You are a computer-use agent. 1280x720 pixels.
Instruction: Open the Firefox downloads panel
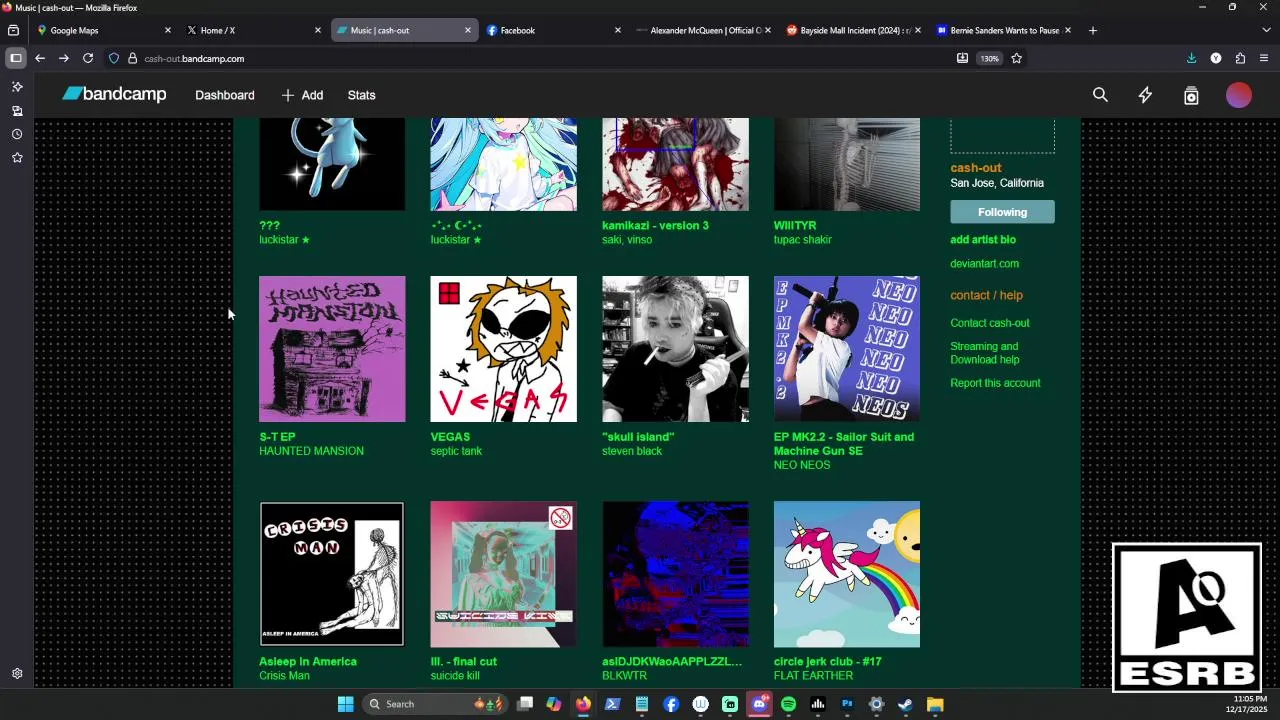pyautogui.click(x=1191, y=58)
